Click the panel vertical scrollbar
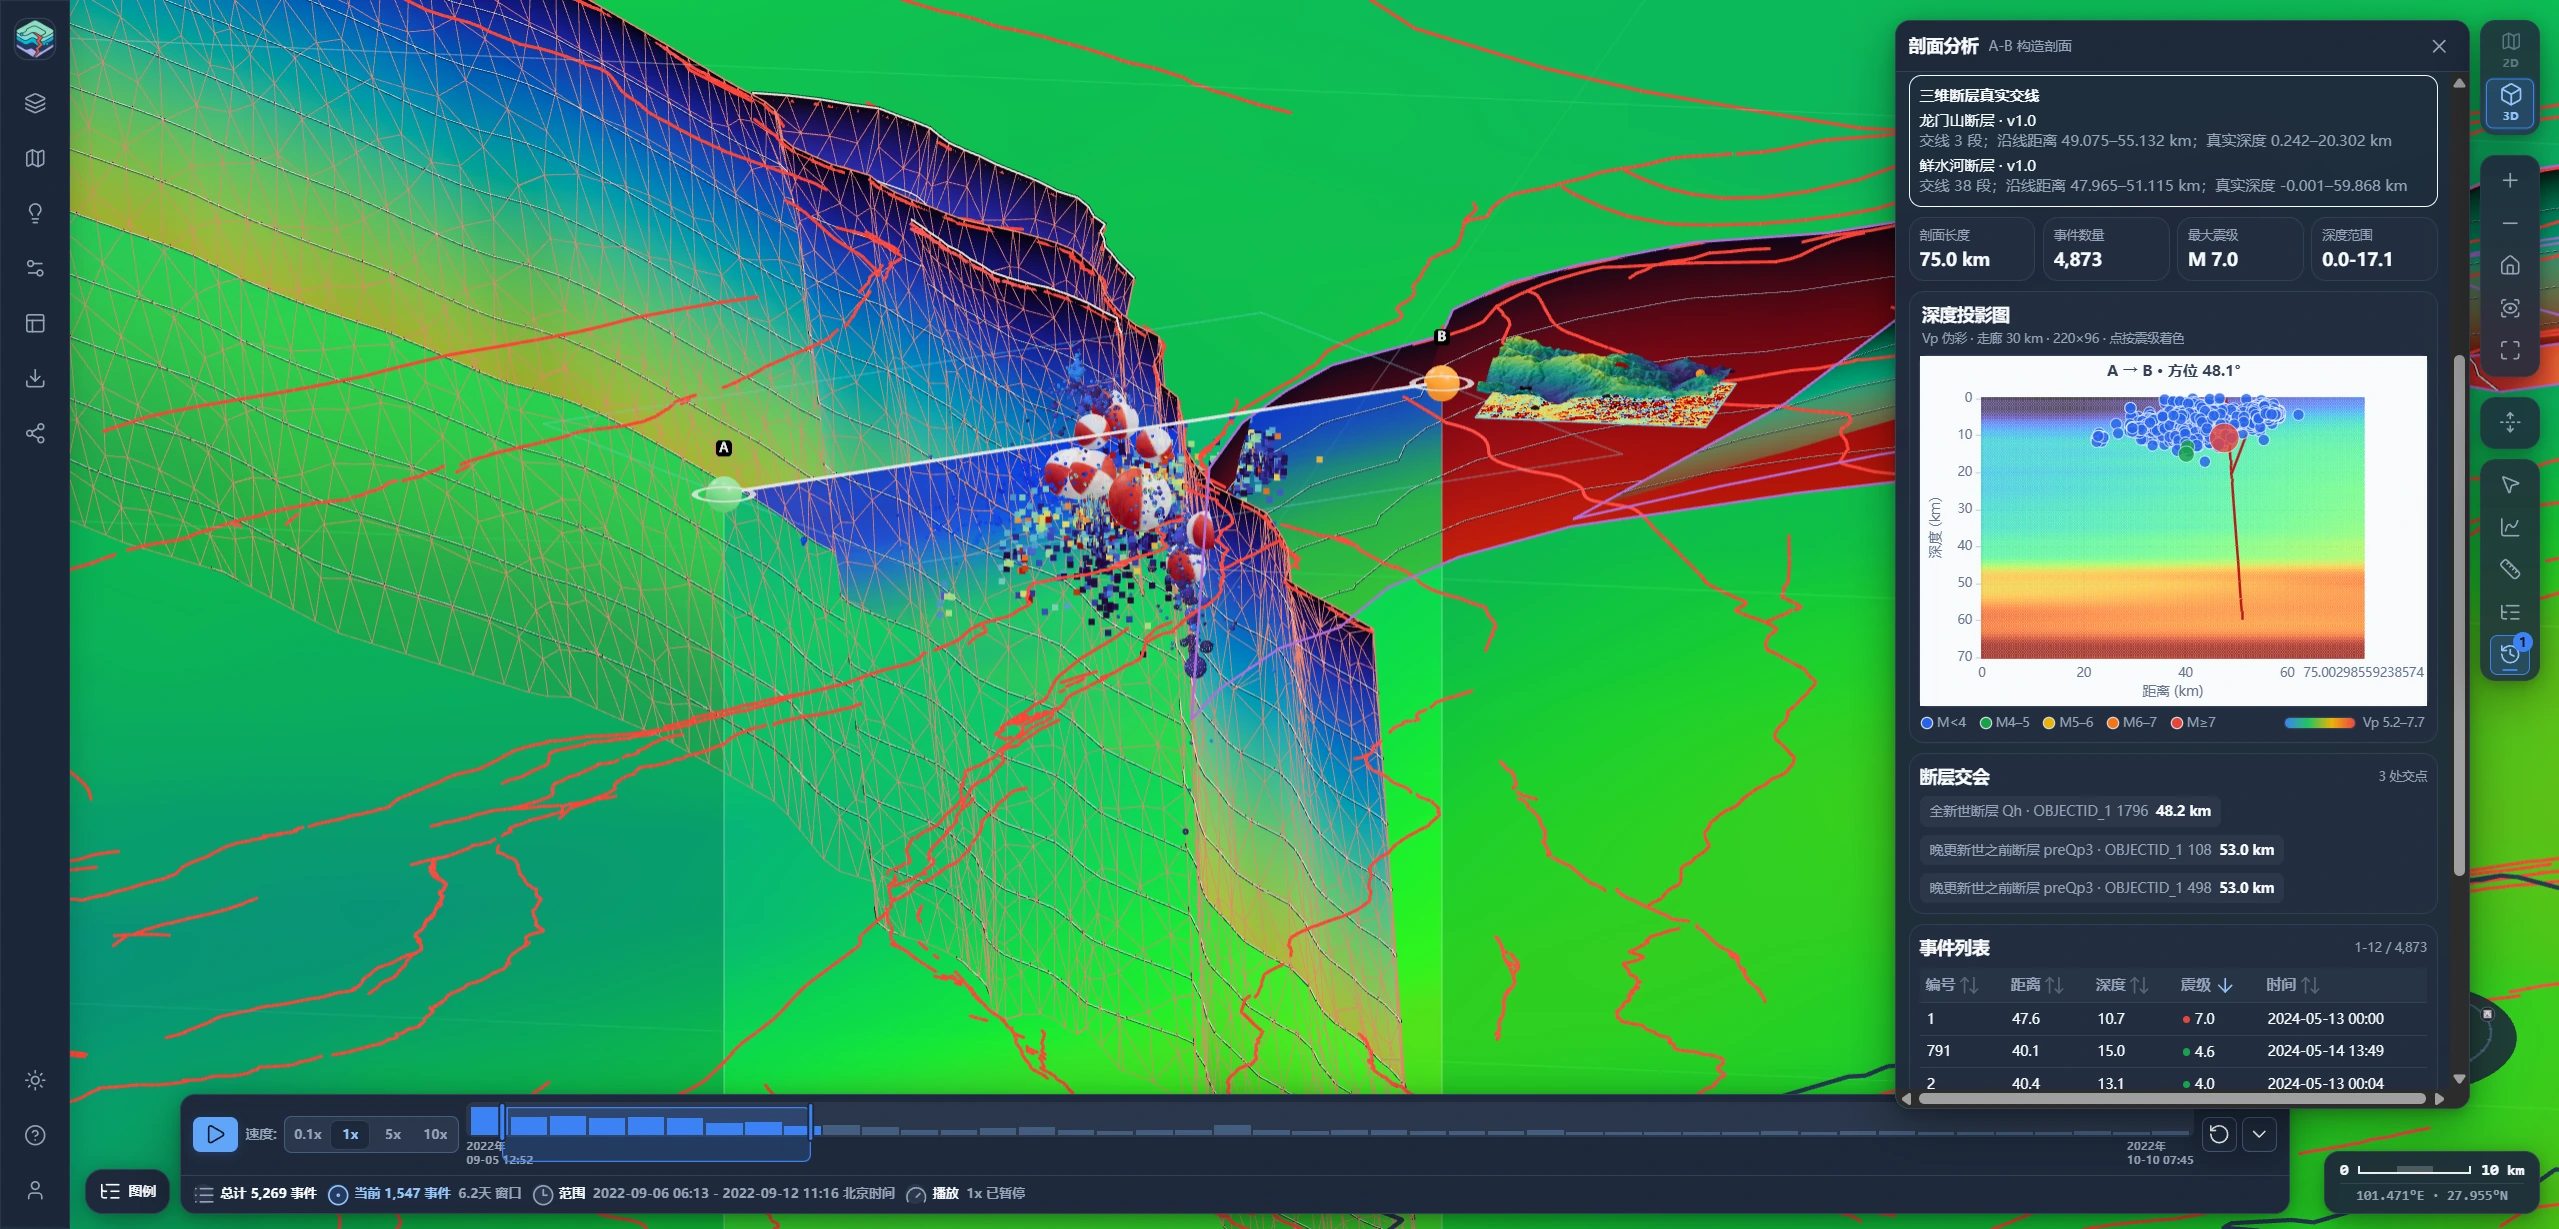Screen dimensions: 2559x1229 [2459, 616]
